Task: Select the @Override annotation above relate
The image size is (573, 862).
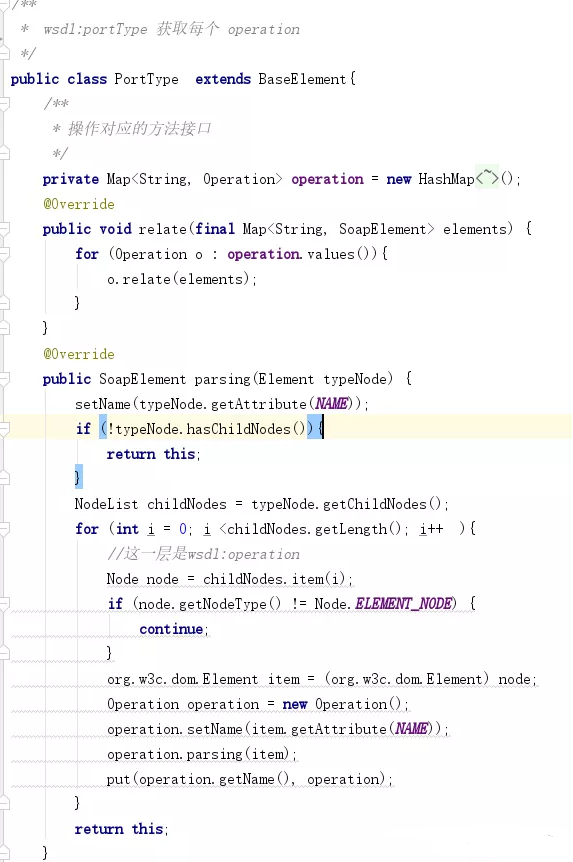Action: (x=79, y=204)
